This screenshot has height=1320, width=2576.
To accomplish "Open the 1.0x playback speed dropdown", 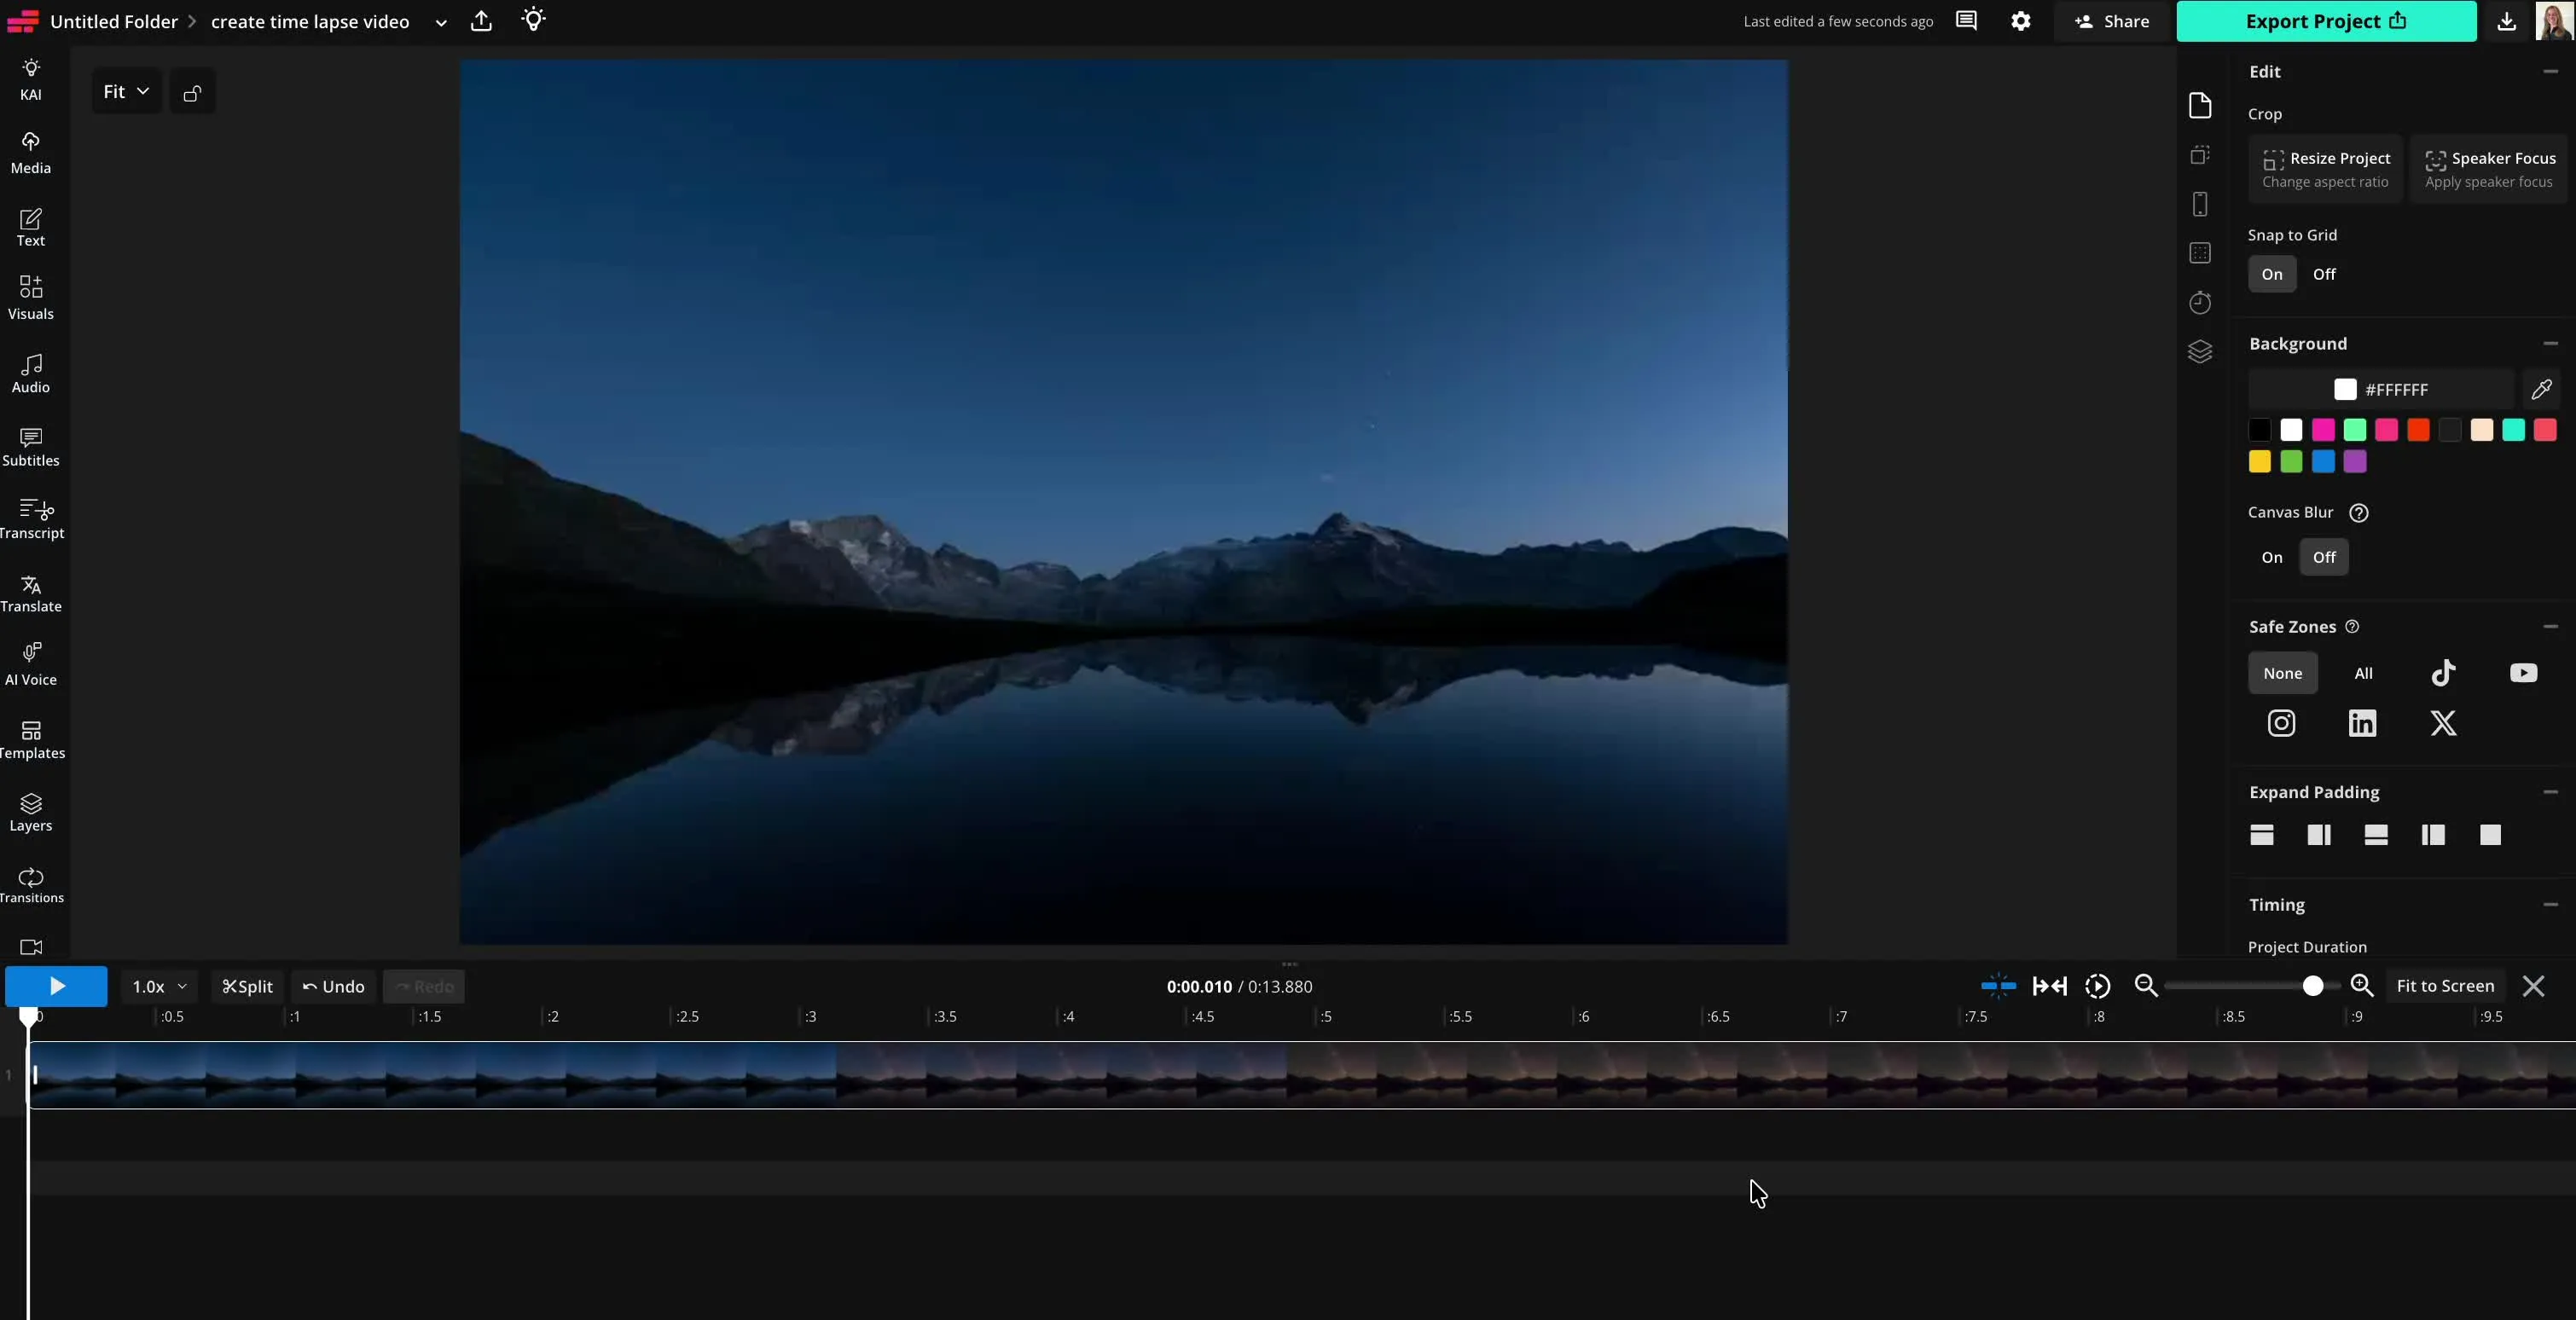I will 159,987.
